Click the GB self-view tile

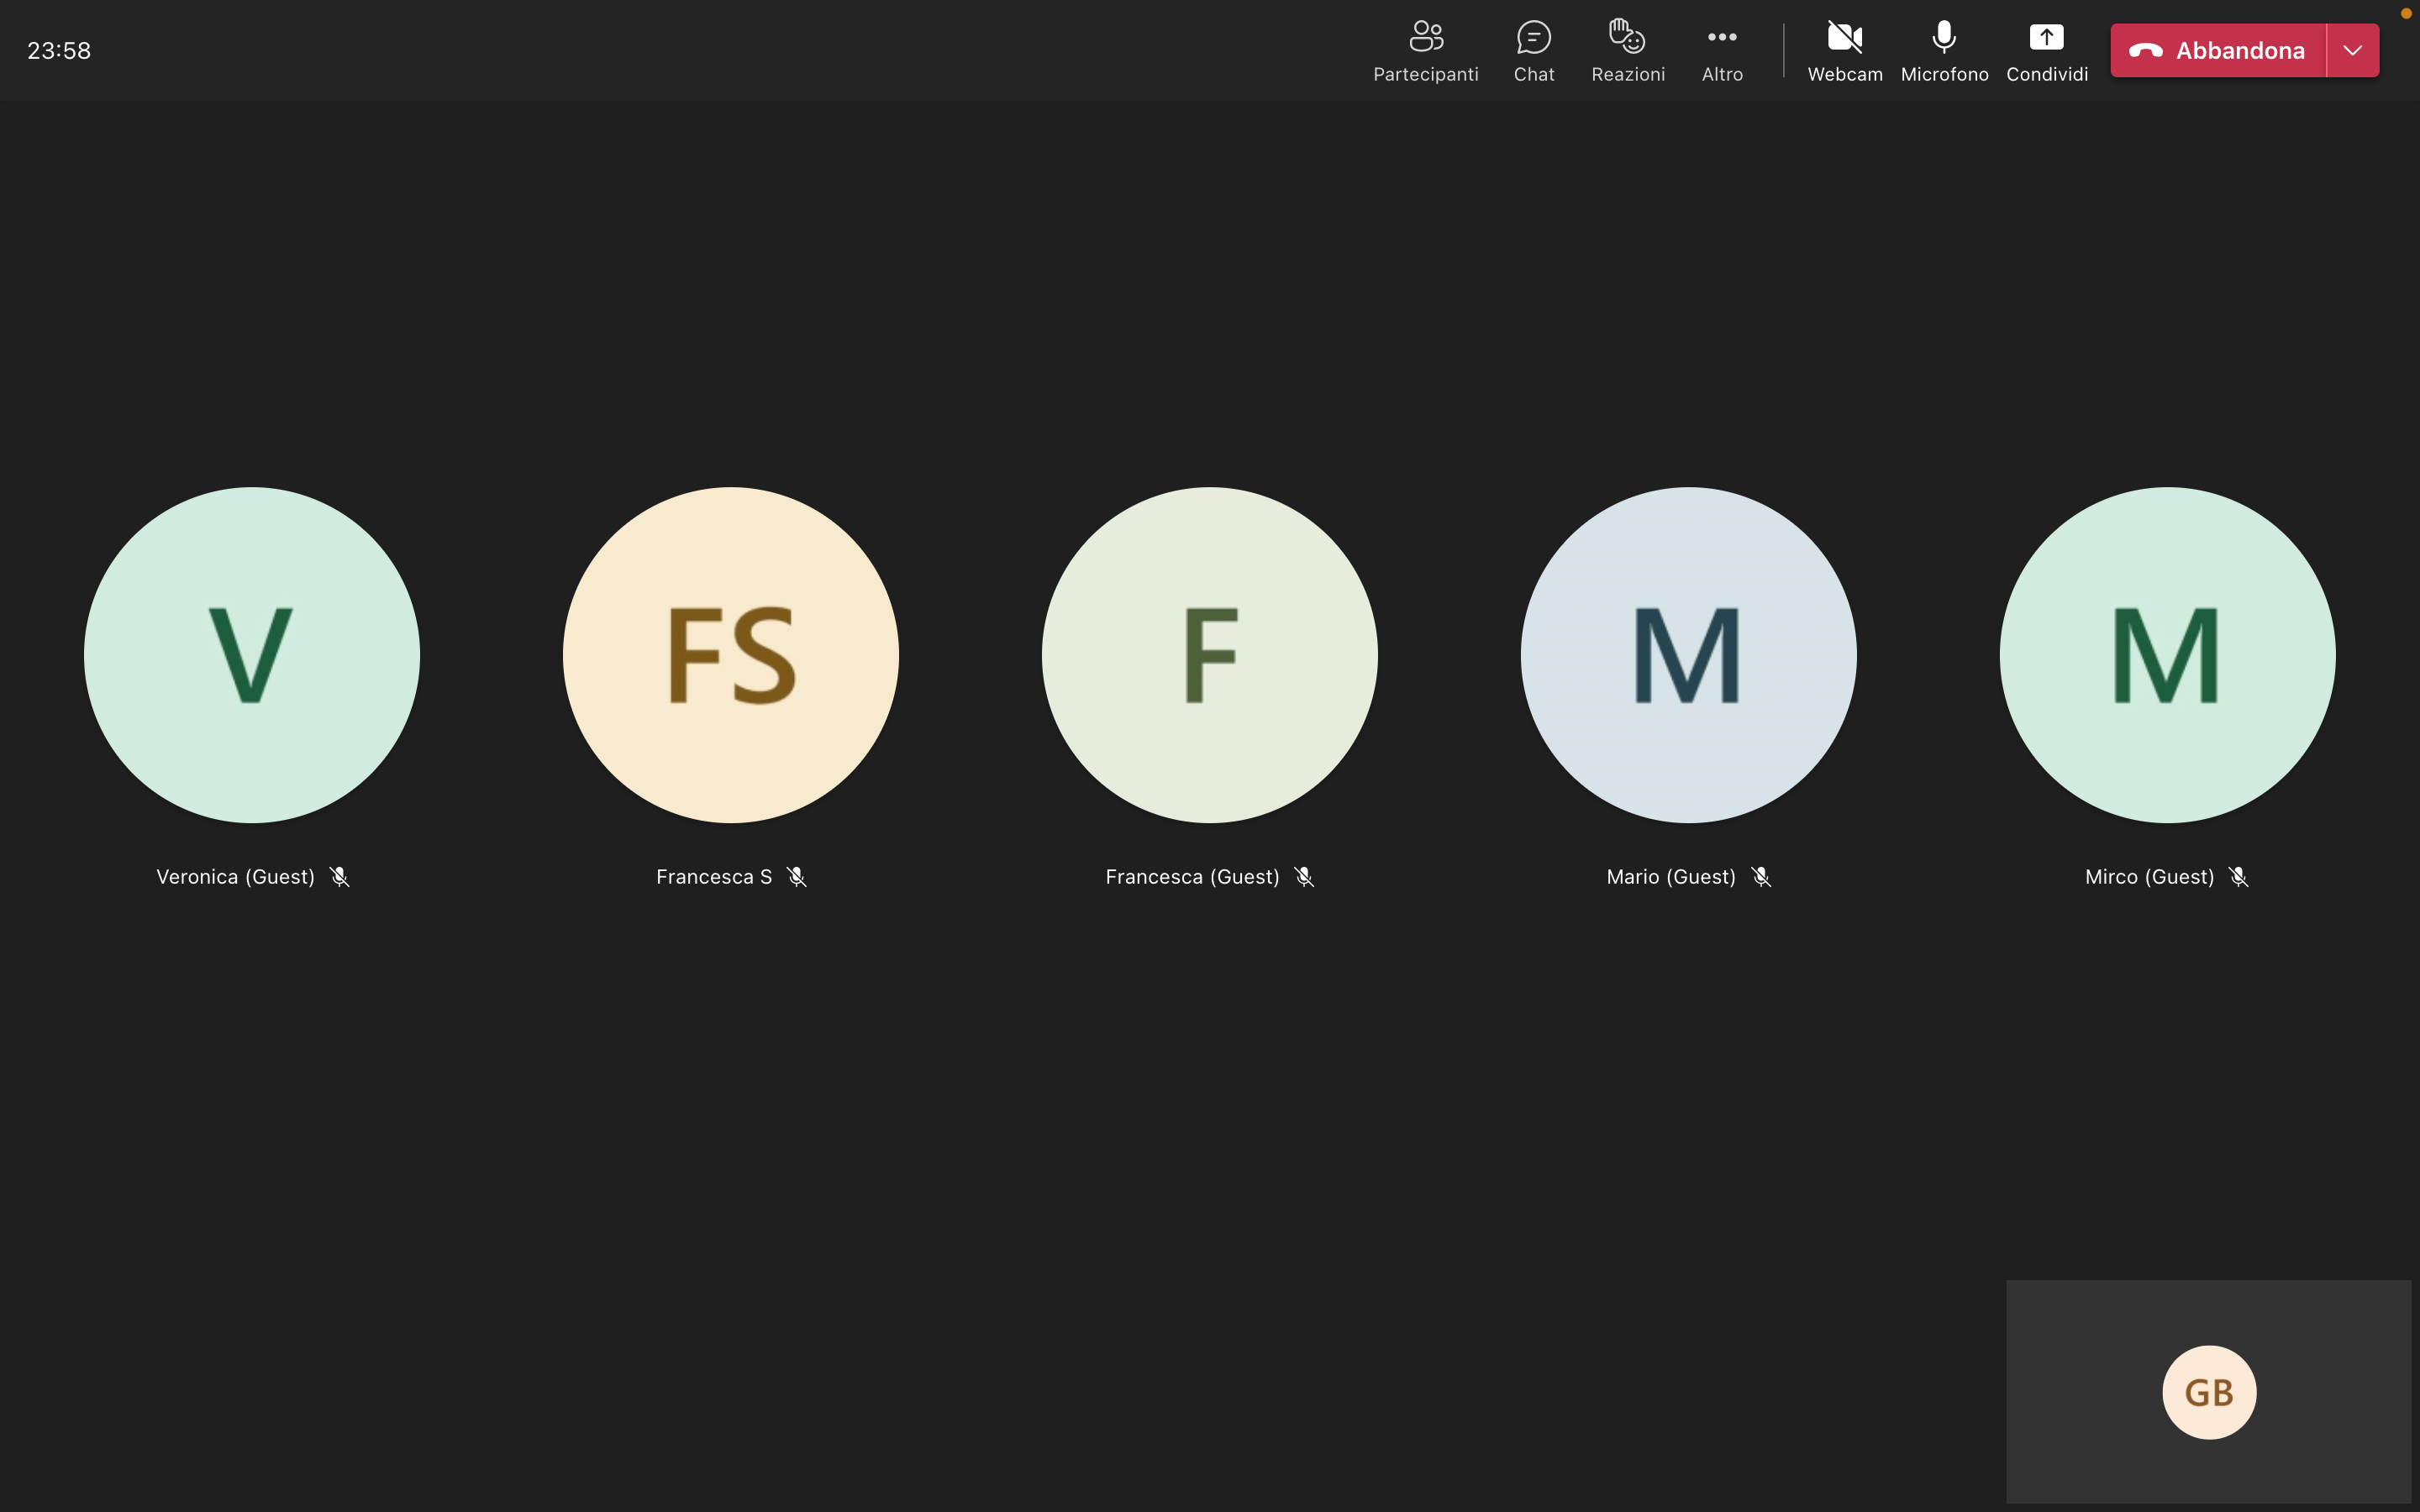tap(2208, 1391)
